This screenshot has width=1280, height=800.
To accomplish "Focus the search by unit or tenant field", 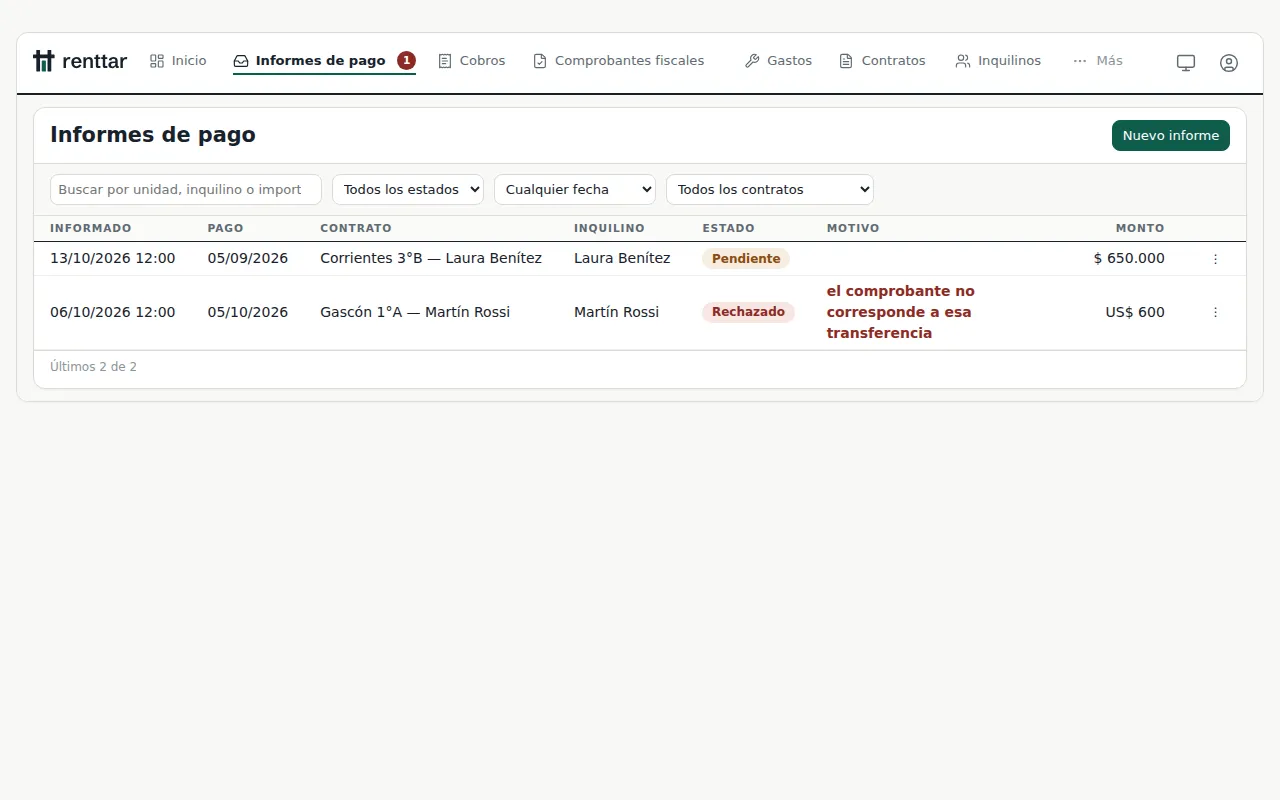I will coord(186,190).
